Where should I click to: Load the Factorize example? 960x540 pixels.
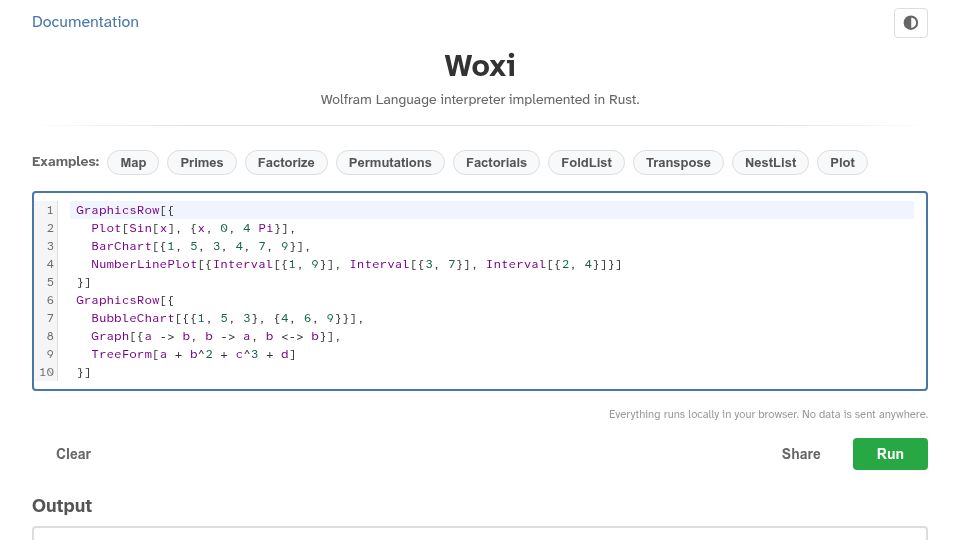pyautogui.click(x=286, y=163)
